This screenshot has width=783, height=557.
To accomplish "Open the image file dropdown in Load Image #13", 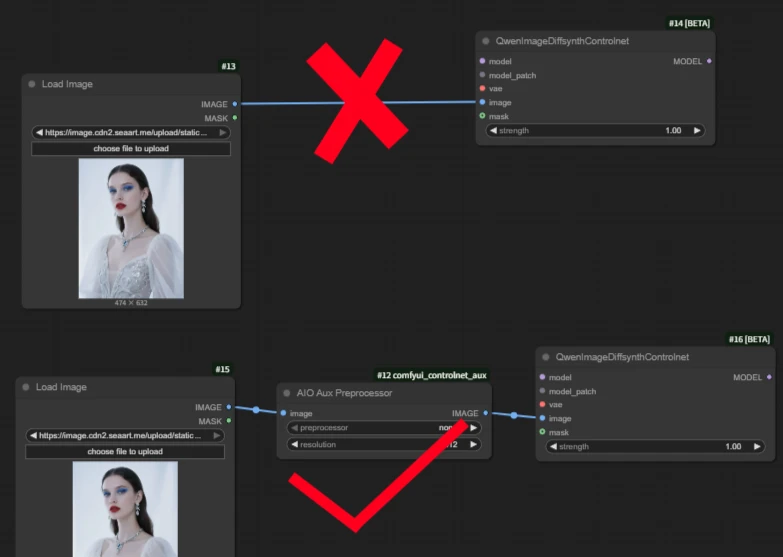I will click(130, 132).
